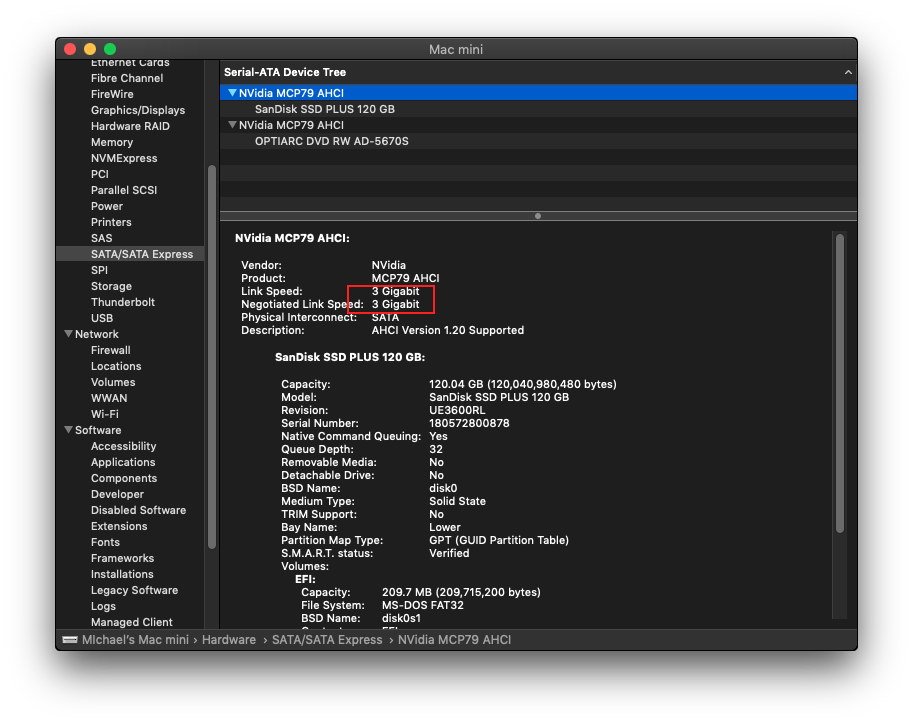Open Developer under Software
This screenshot has height=724, width=913.
coord(117,494)
